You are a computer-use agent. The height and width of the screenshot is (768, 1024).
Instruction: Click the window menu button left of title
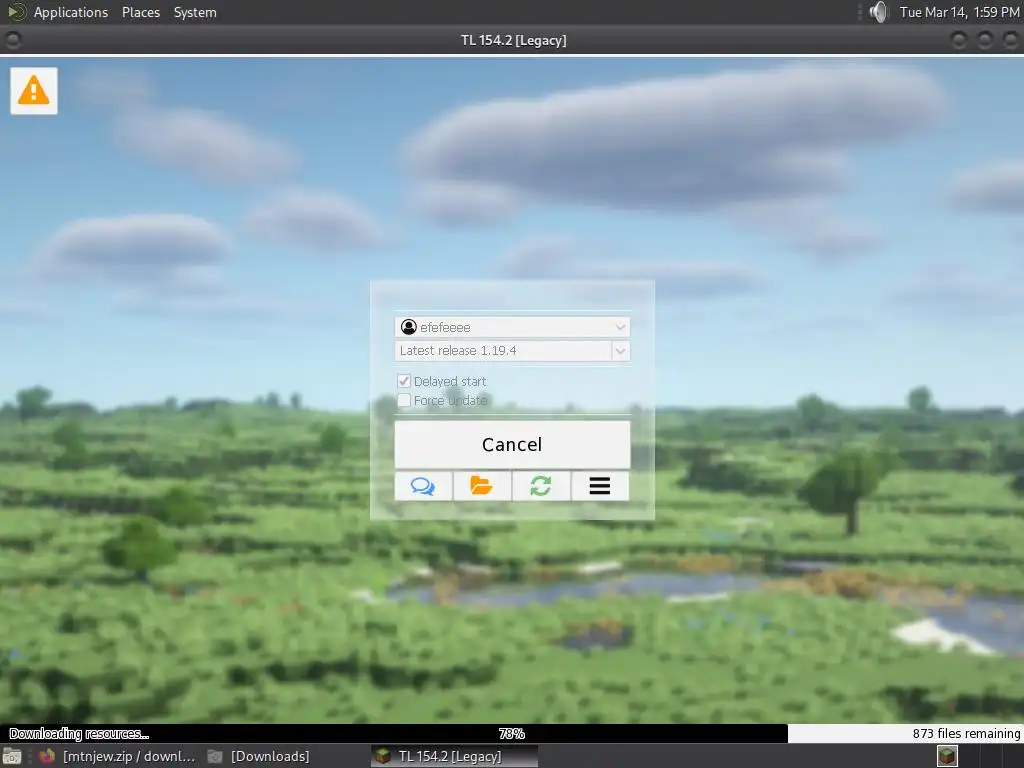click(x=12, y=40)
